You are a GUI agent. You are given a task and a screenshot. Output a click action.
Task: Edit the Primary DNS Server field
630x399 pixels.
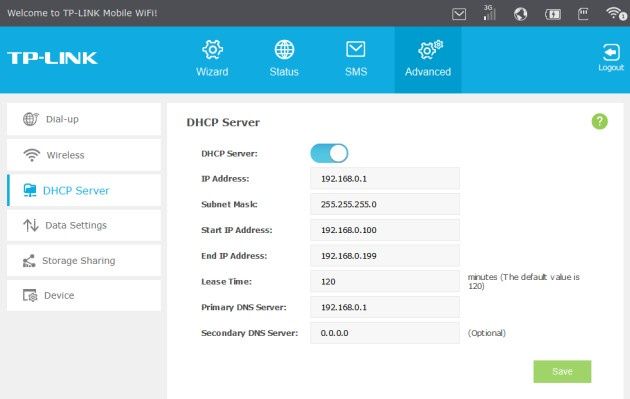coord(385,307)
